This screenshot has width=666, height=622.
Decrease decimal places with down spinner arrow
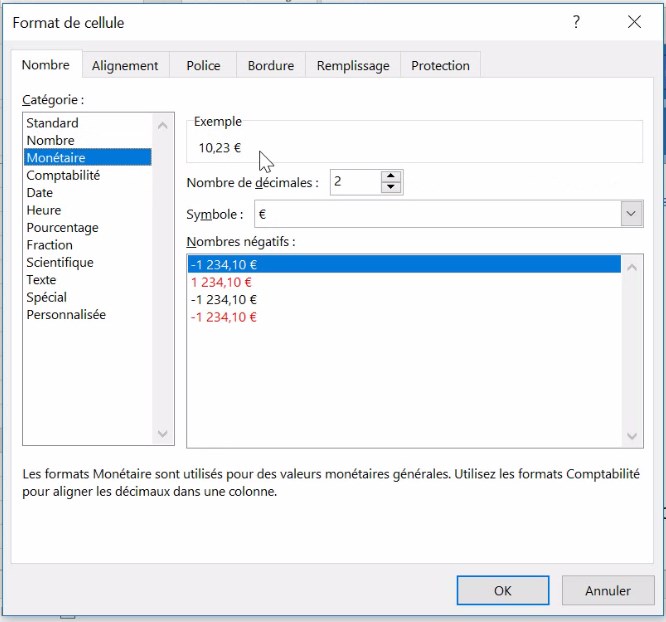[x=391, y=188]
